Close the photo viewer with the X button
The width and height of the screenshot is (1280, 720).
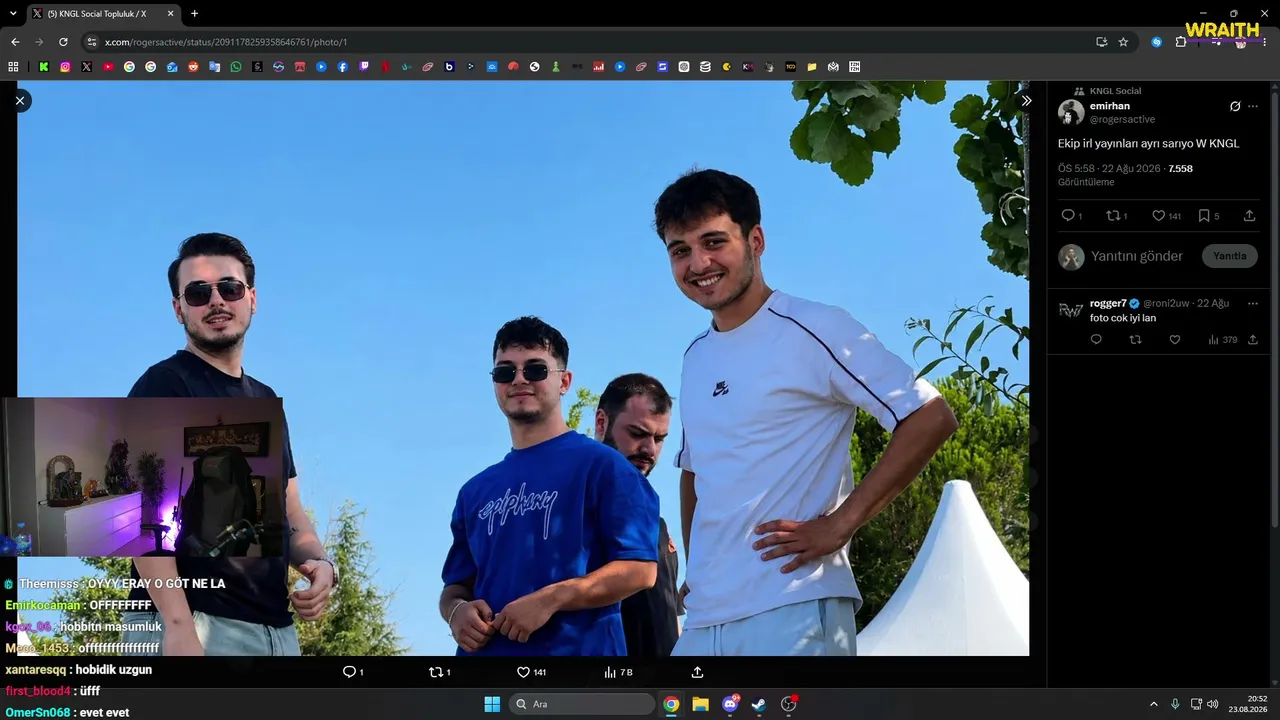point(19,100)
